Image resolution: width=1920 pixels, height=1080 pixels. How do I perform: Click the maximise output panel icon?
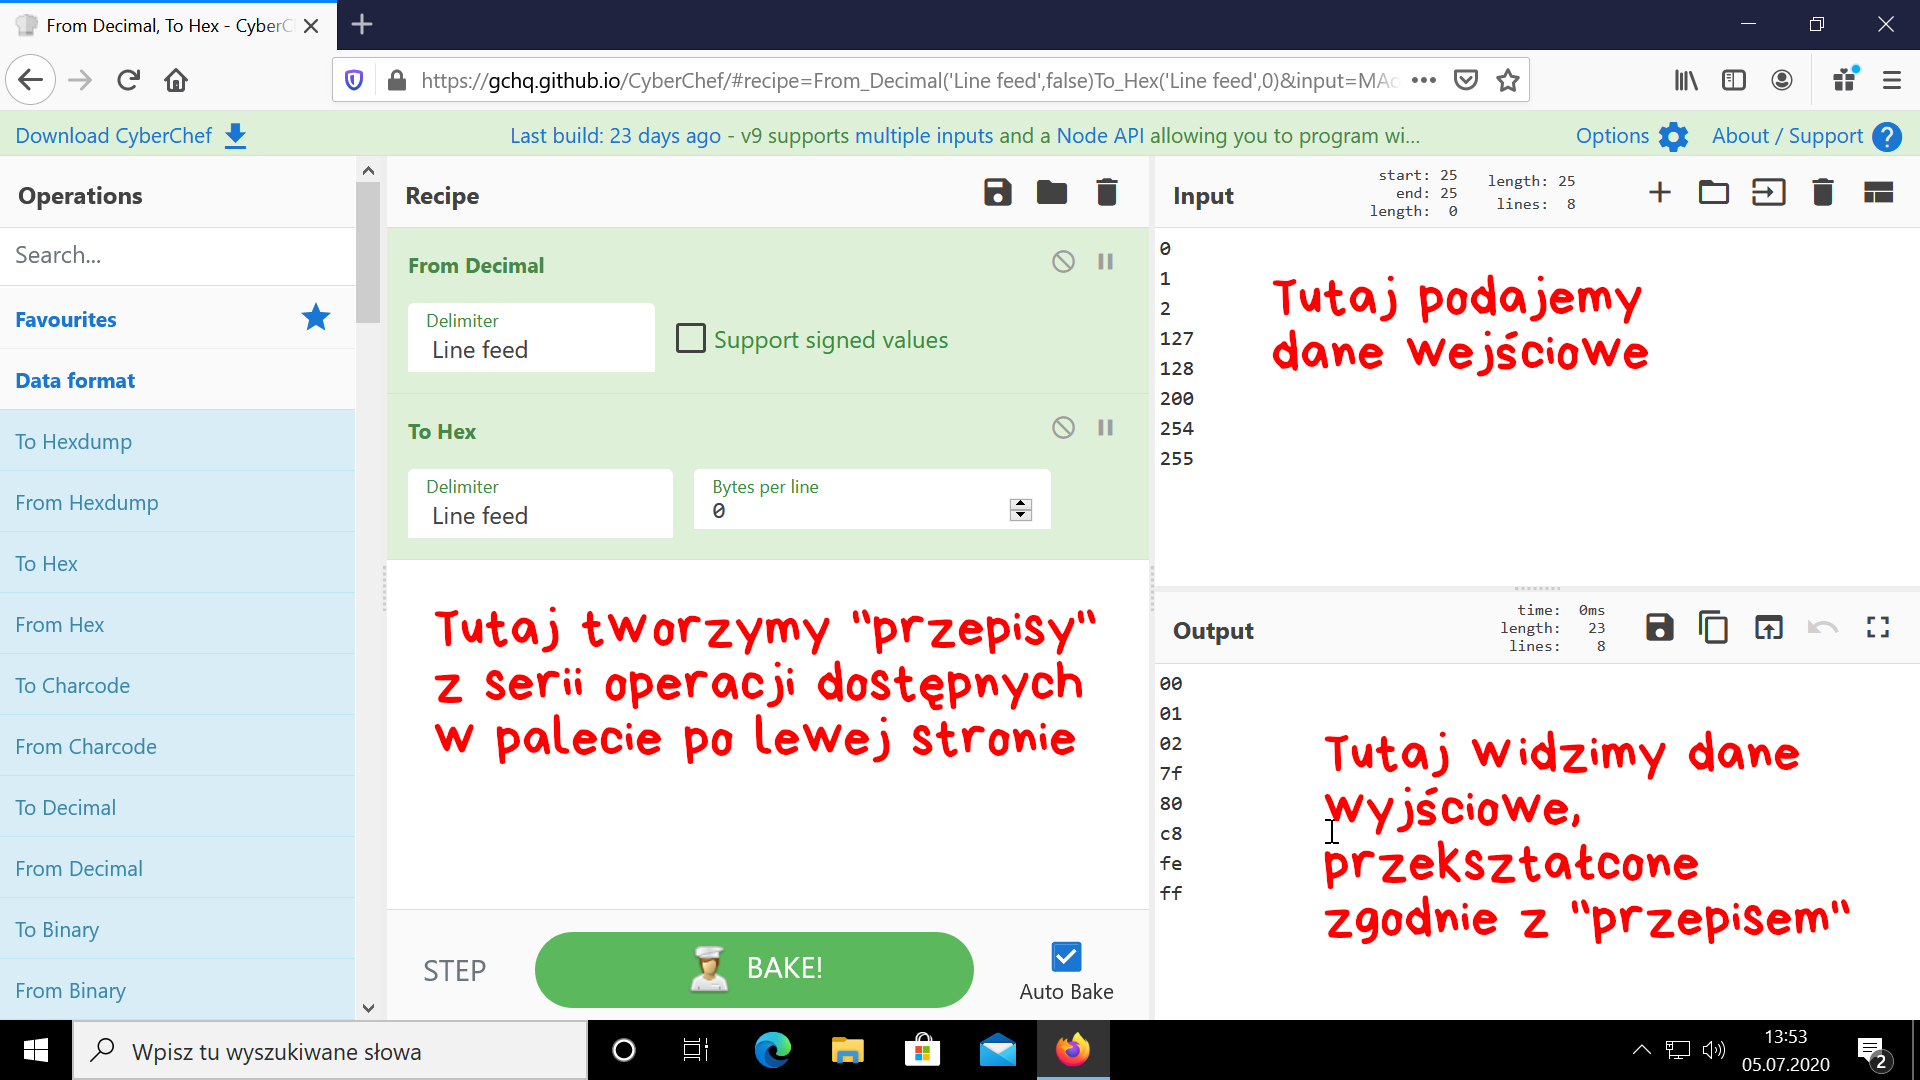click(1879, 626)
